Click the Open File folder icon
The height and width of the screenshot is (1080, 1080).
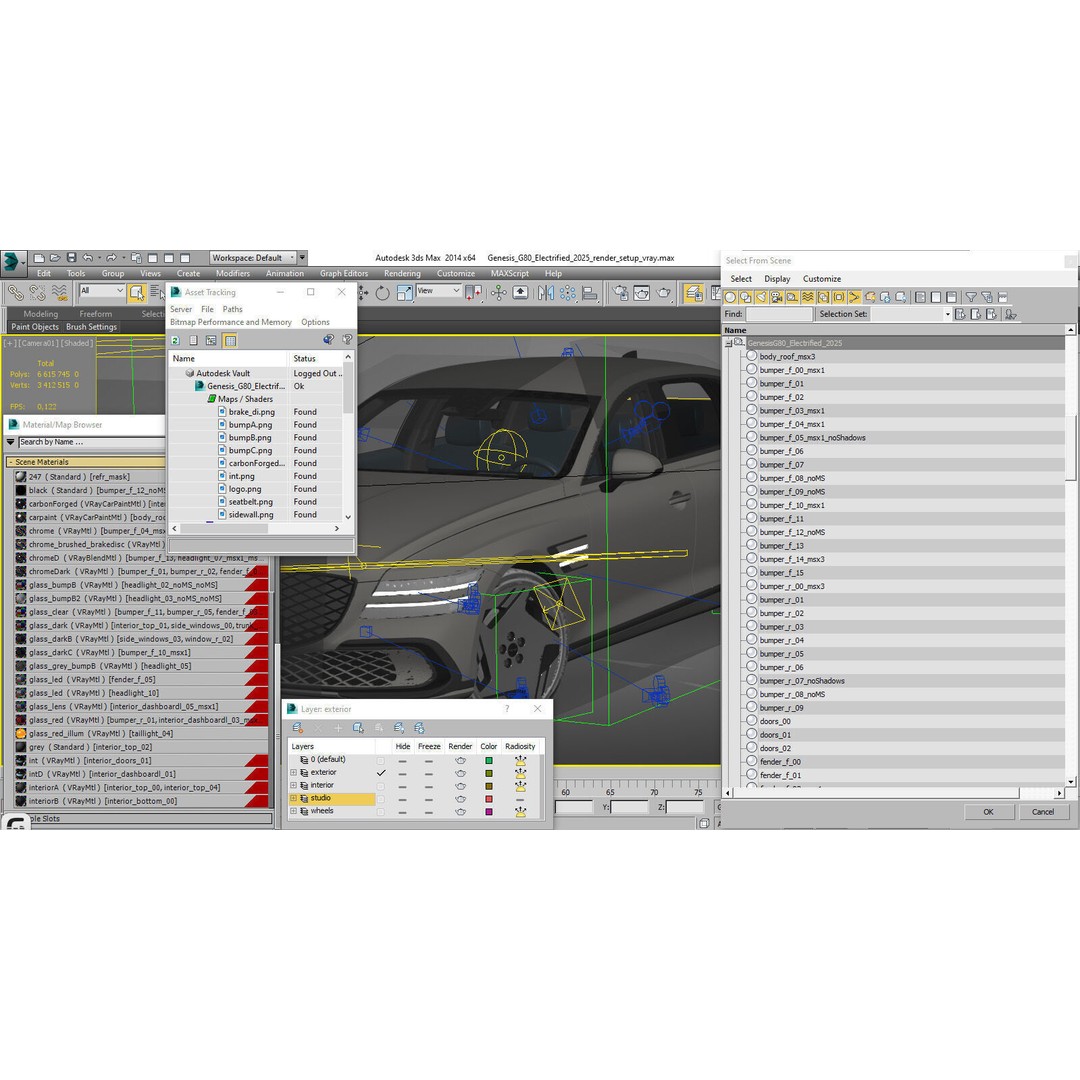[55, 258]
